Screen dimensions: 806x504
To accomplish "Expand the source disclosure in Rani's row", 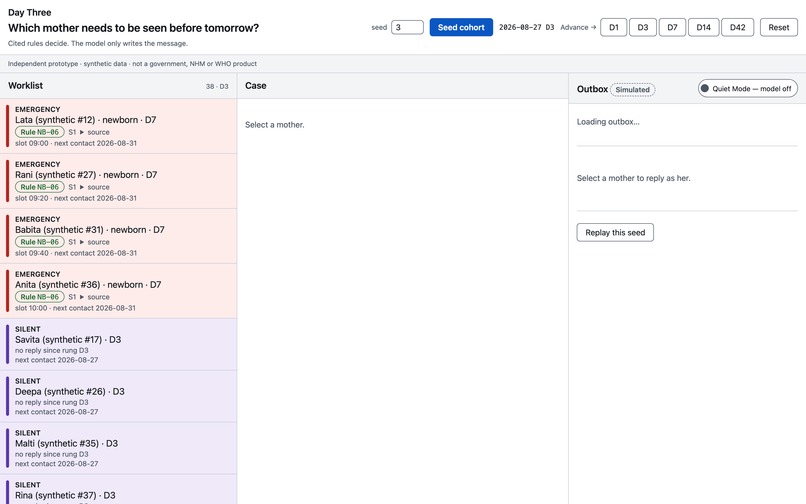I will tap(94, 187).
